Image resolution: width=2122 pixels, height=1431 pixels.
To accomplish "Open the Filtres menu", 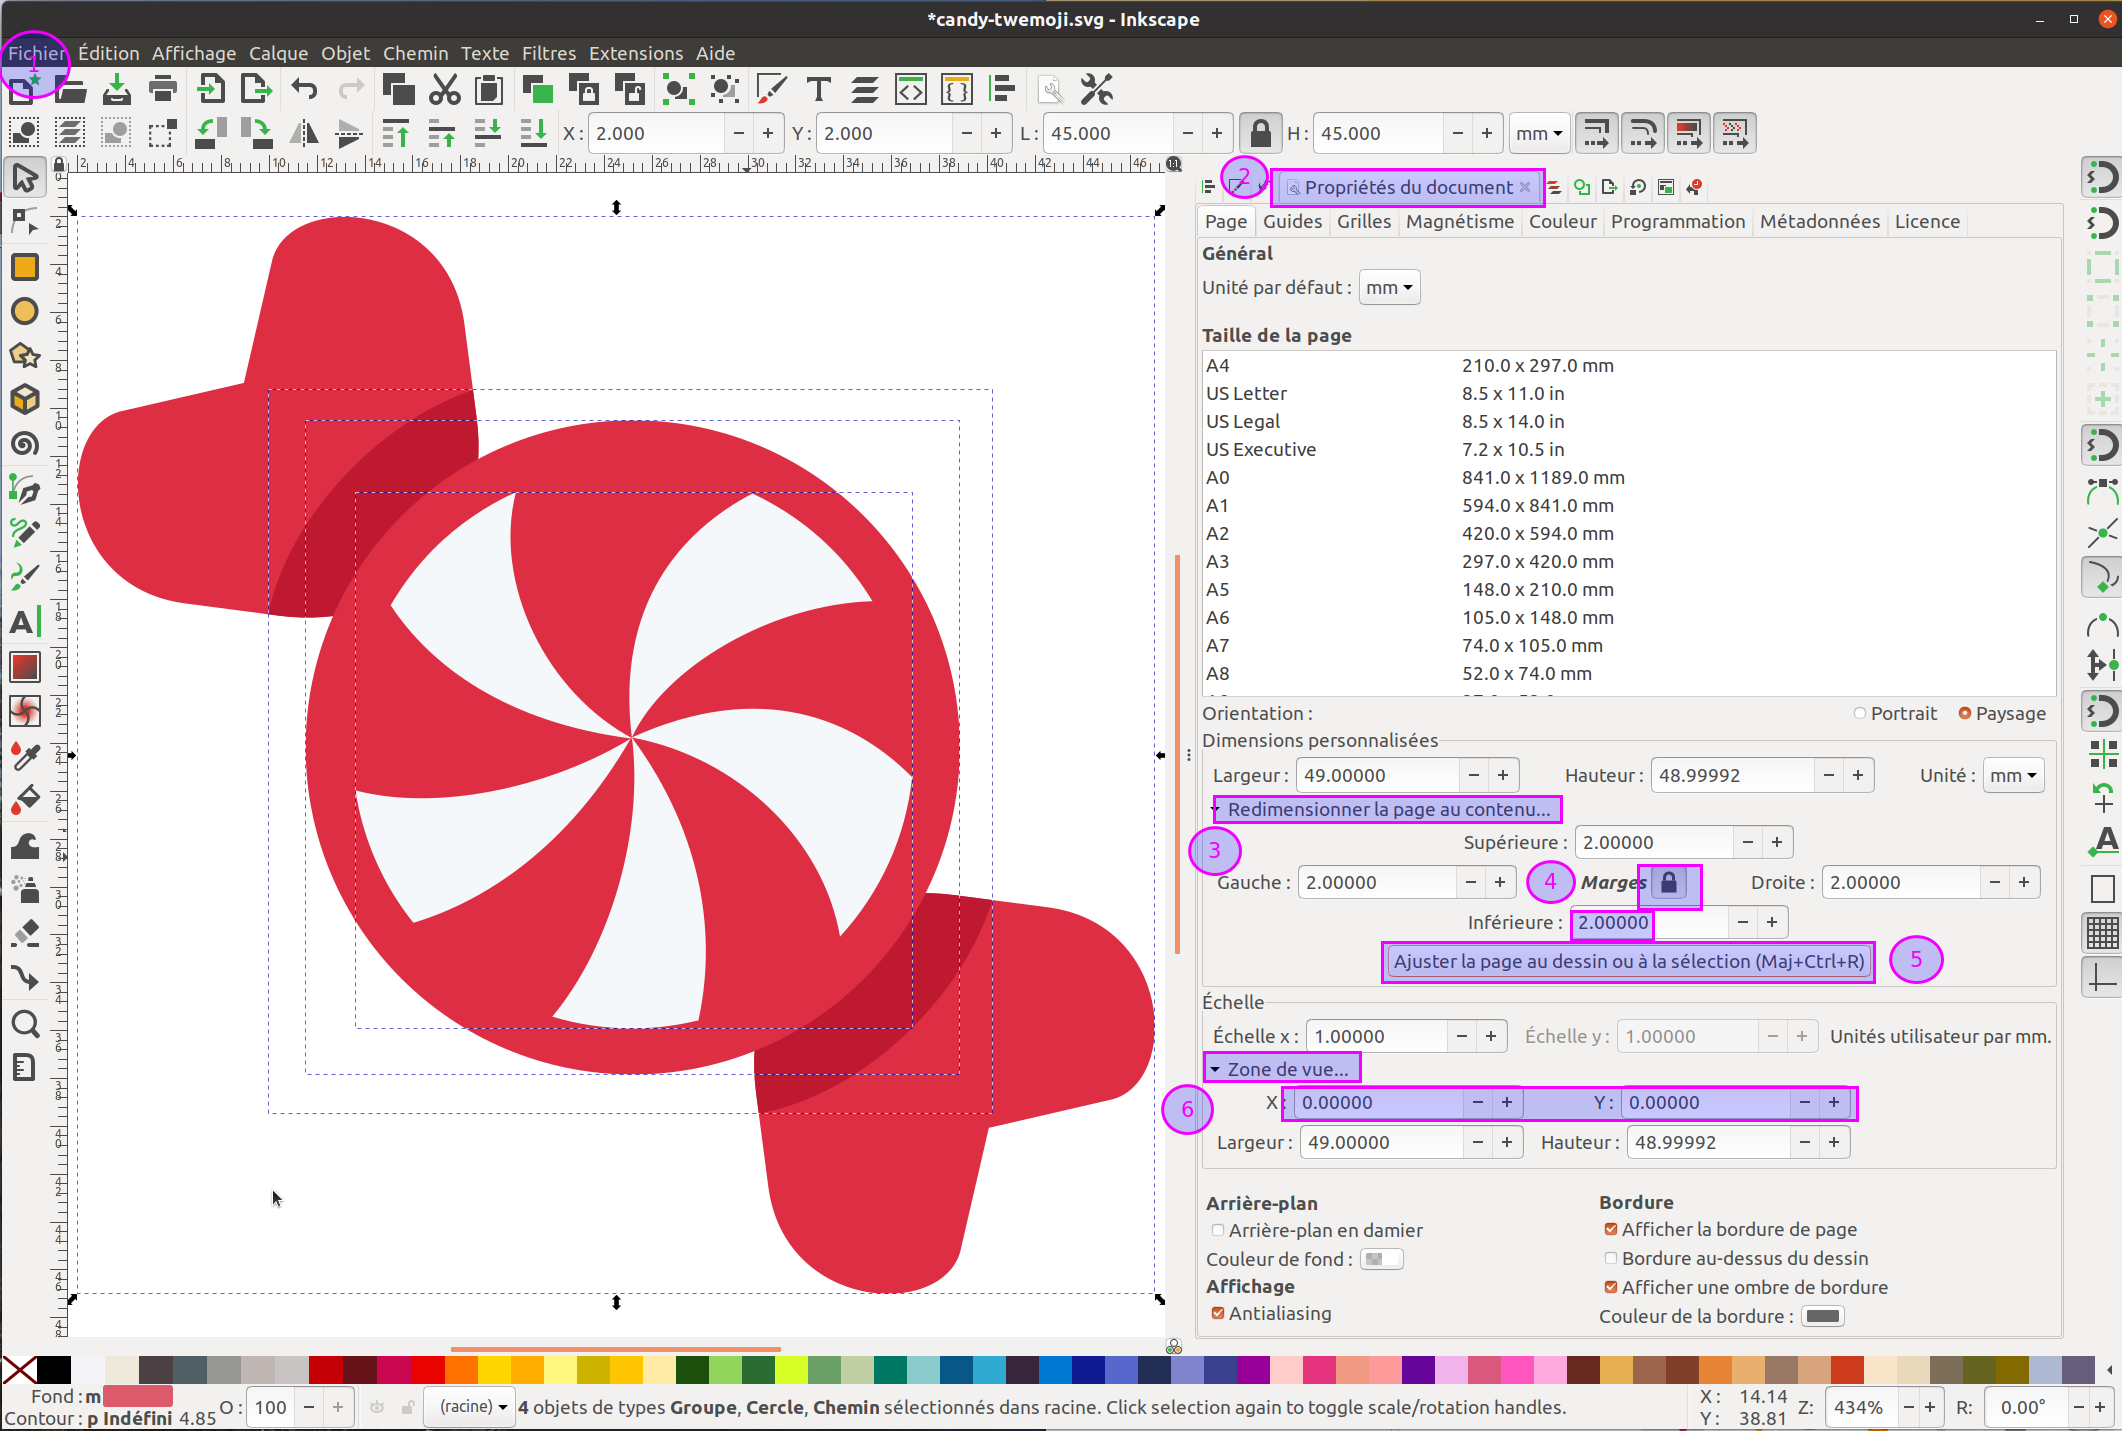I will pyautogui.click(x=548, y=53).
